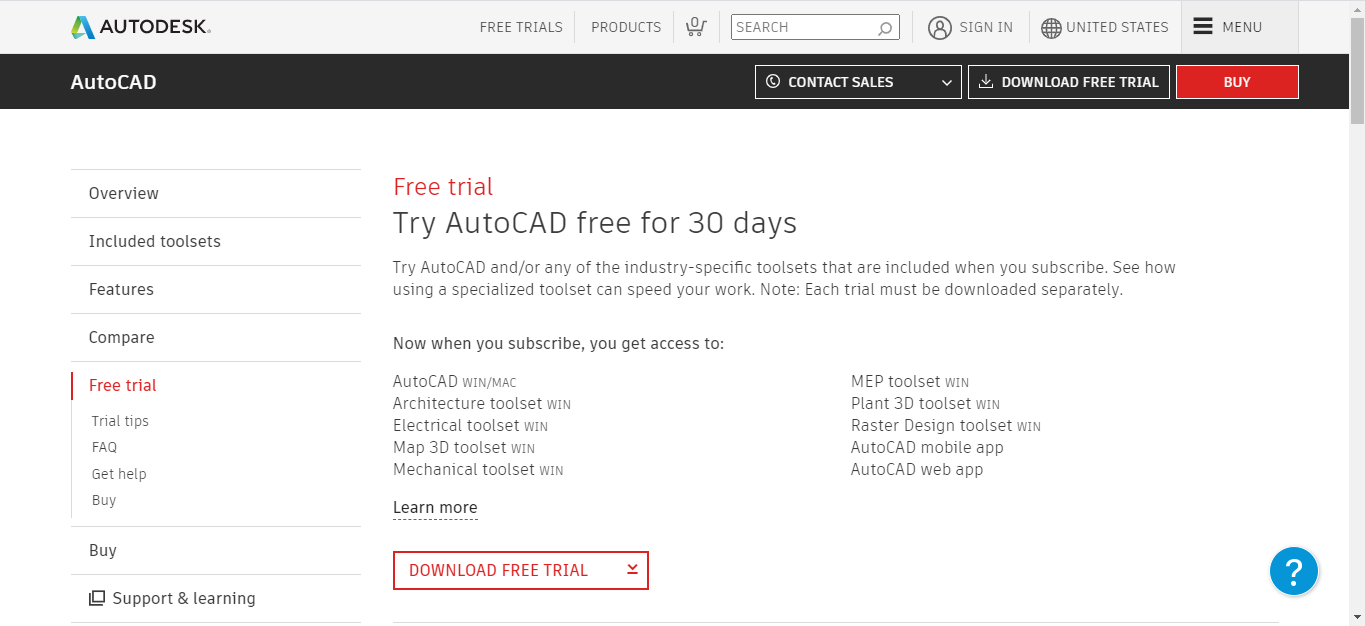Click the Learn more link
The height and width of the screenshot is (626, 1365).
tap(435, 508)
